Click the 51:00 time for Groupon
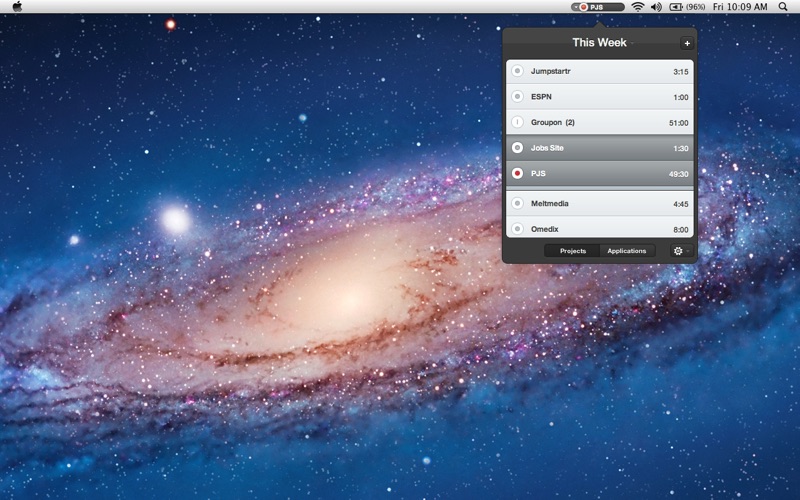This screenshot has height=500, width=800. click(679, 123)
